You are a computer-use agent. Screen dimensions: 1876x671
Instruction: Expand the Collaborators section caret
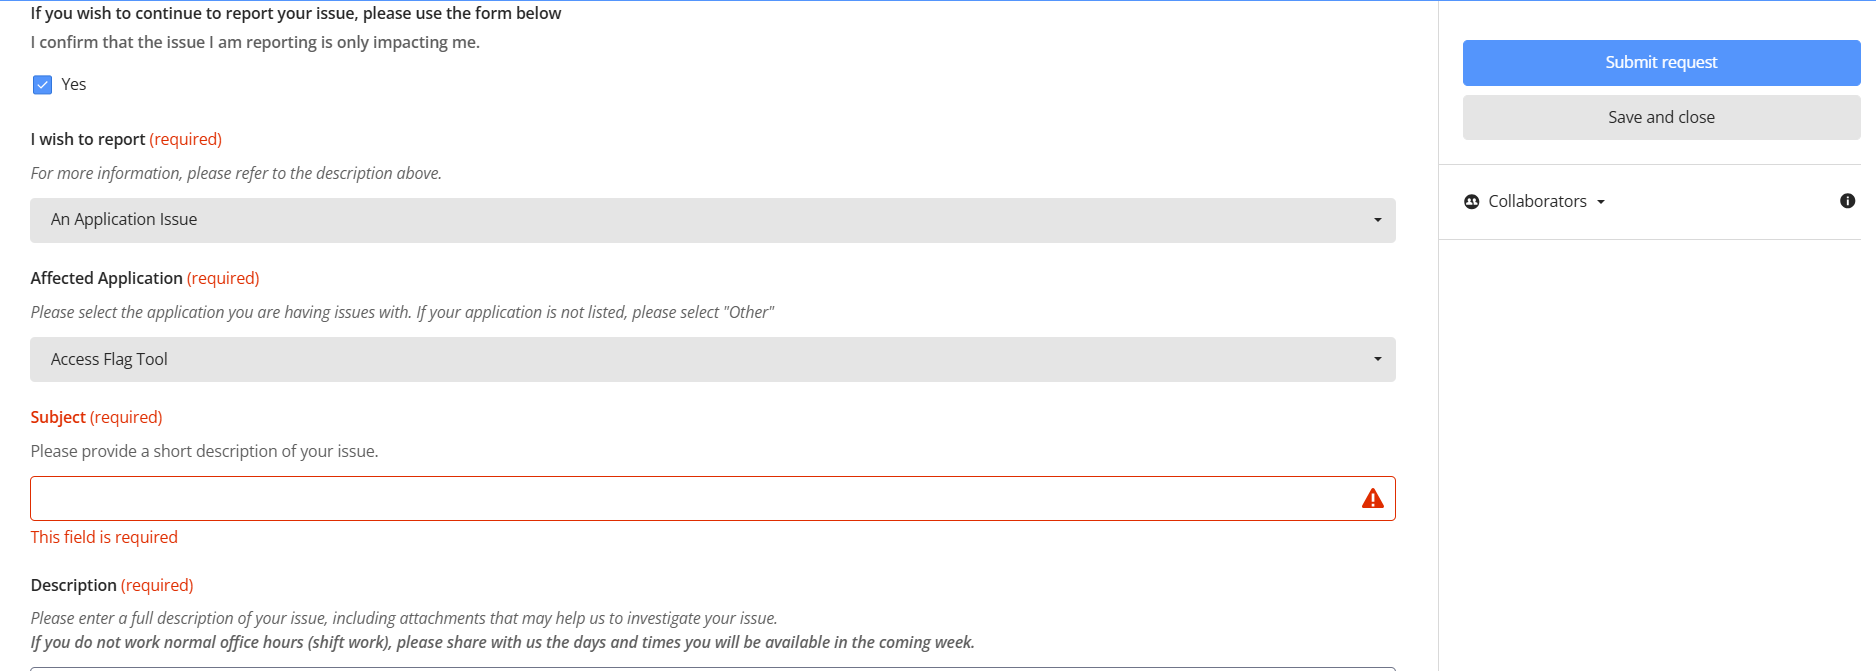coord(1601,202)
